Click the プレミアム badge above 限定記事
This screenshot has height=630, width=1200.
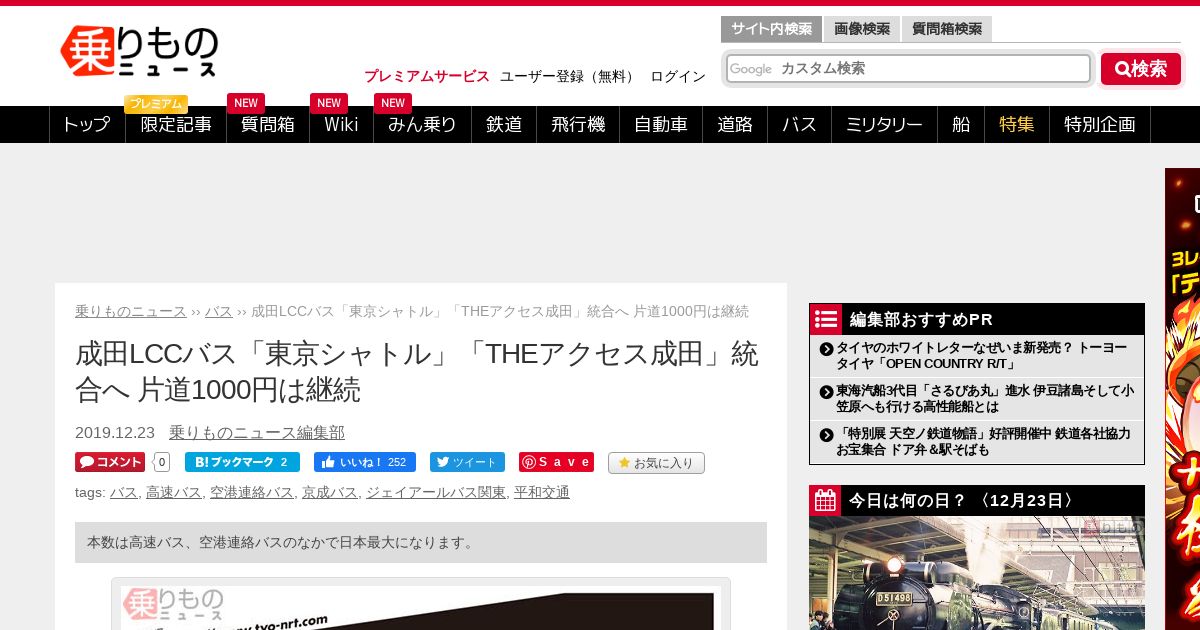pyautogui.click(x=156, y=104)
